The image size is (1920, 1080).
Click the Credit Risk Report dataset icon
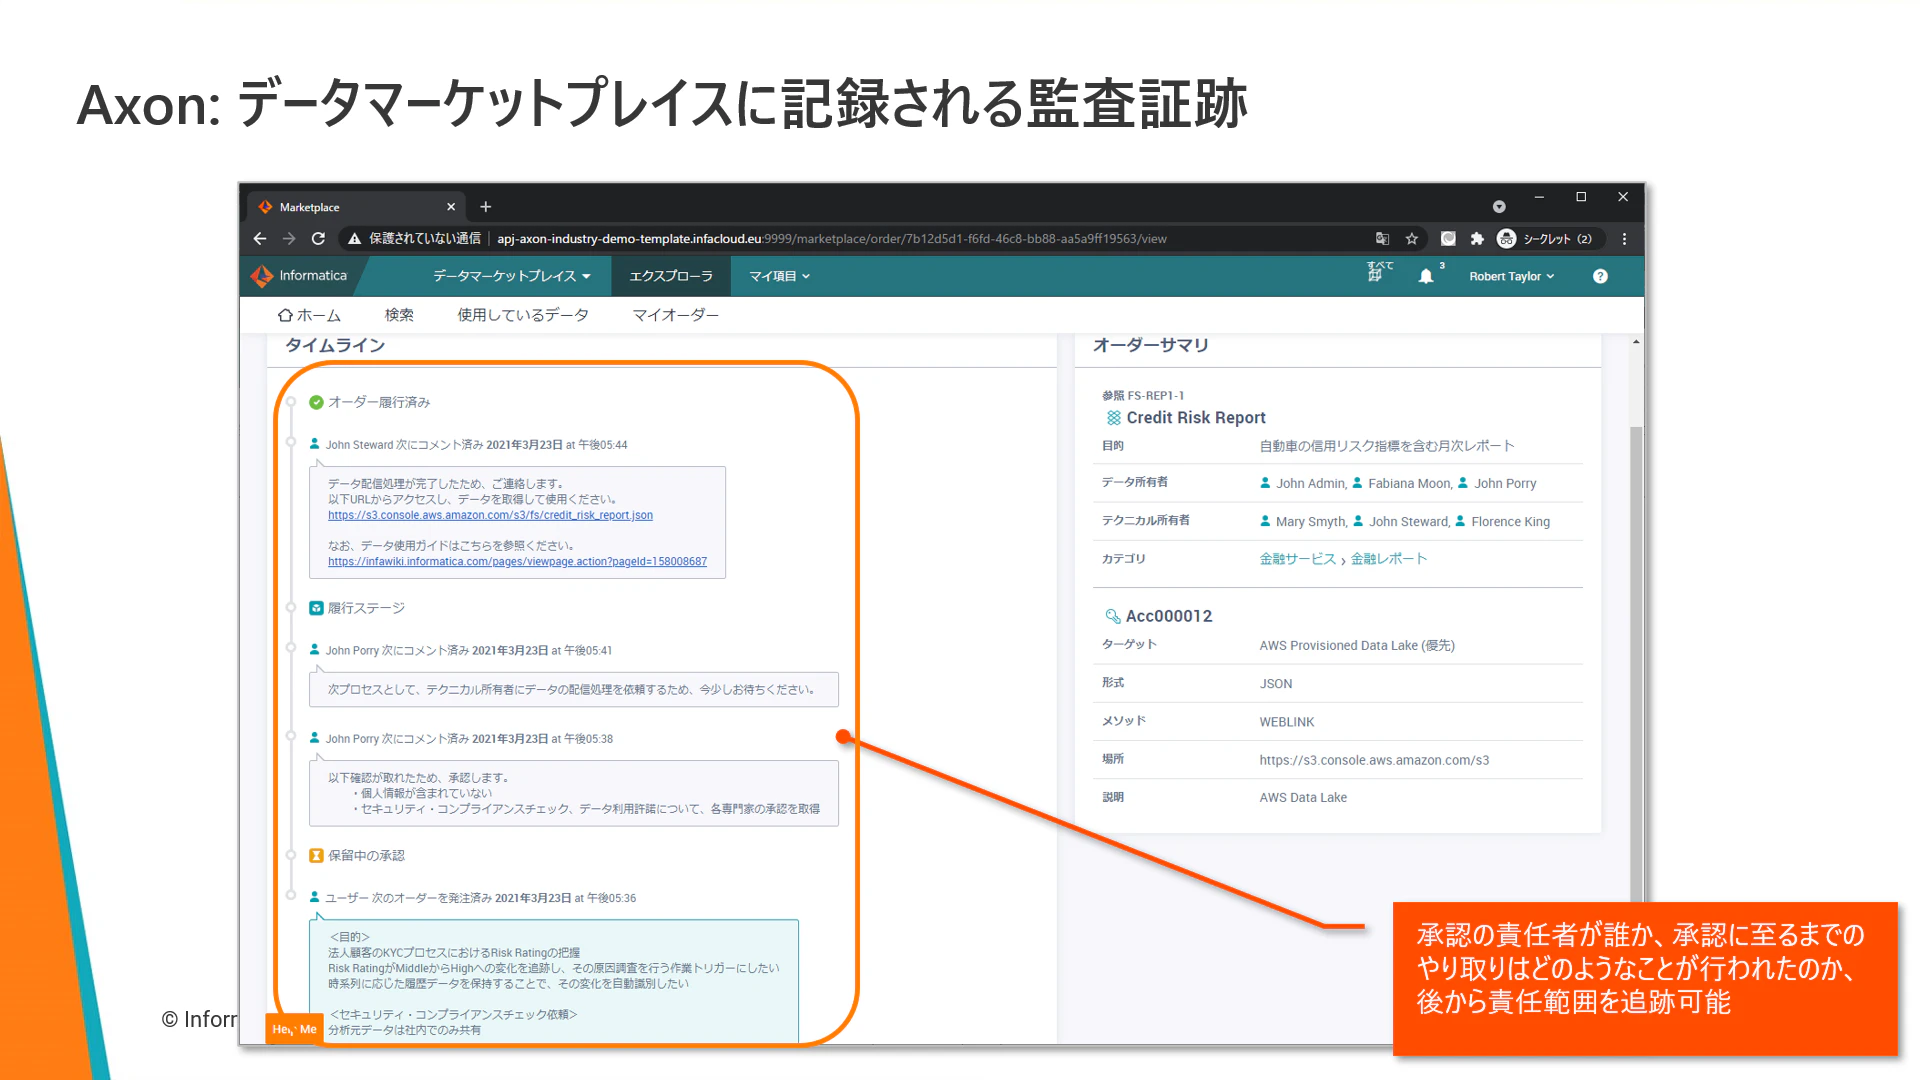click(x=1113, y=418)
